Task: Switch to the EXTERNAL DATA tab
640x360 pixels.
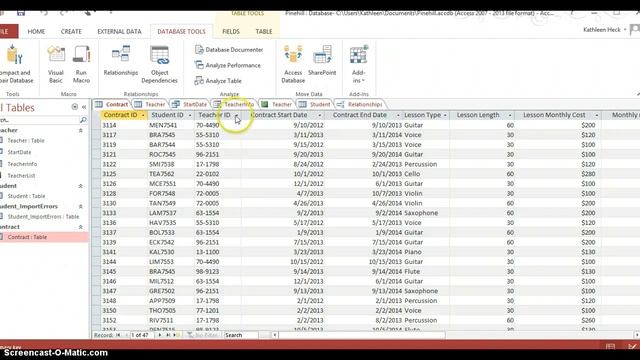Action: pos(119,31)
